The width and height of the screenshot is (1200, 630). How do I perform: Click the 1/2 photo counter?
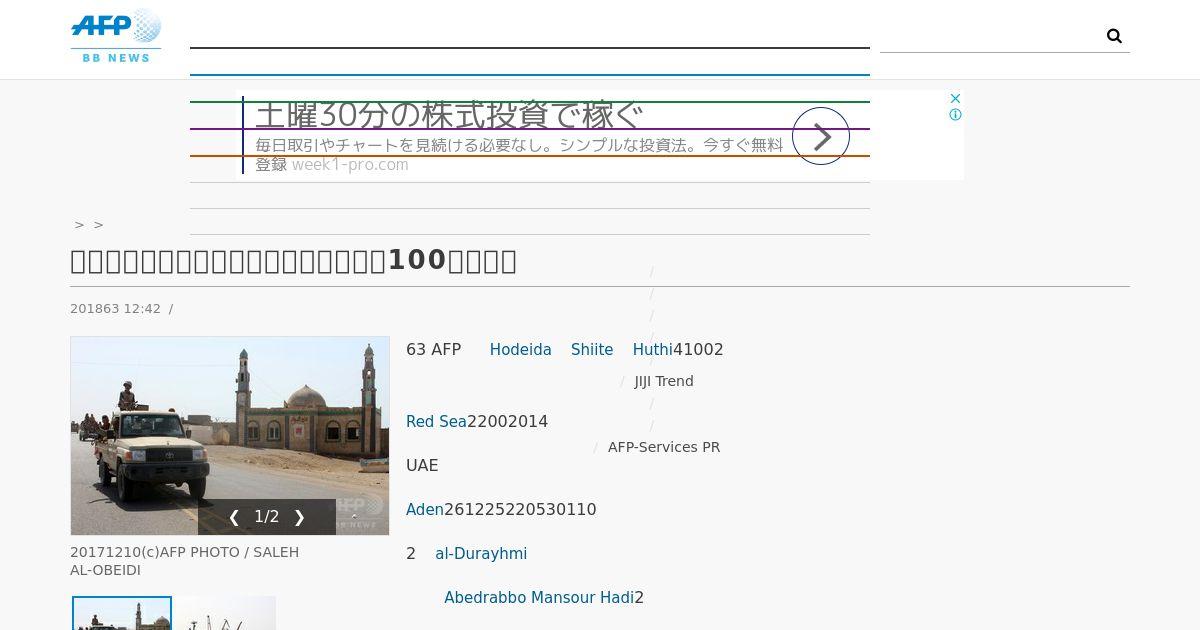point(266,517)
